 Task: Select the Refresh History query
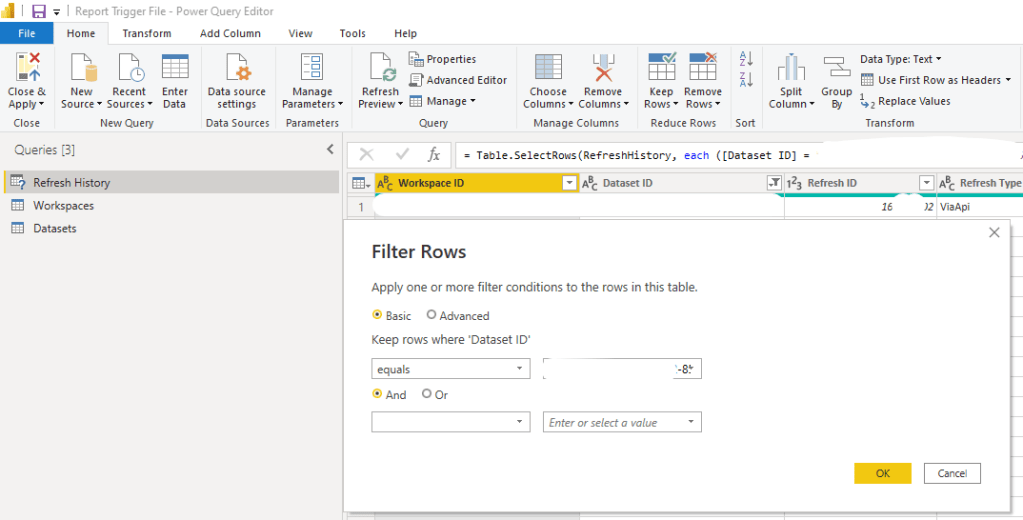171,183
